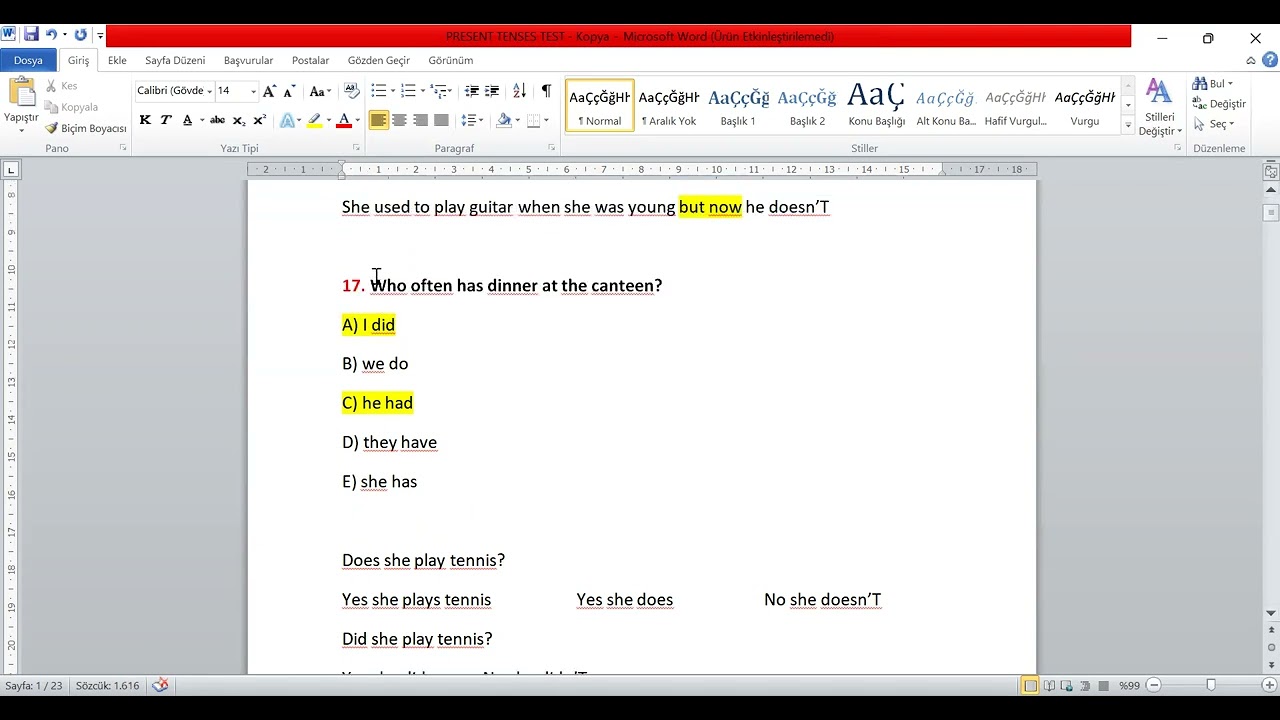Screen dimensions: 1280x720
Task: Click the zoom slider handle
Action: (x=1211, y=686)
